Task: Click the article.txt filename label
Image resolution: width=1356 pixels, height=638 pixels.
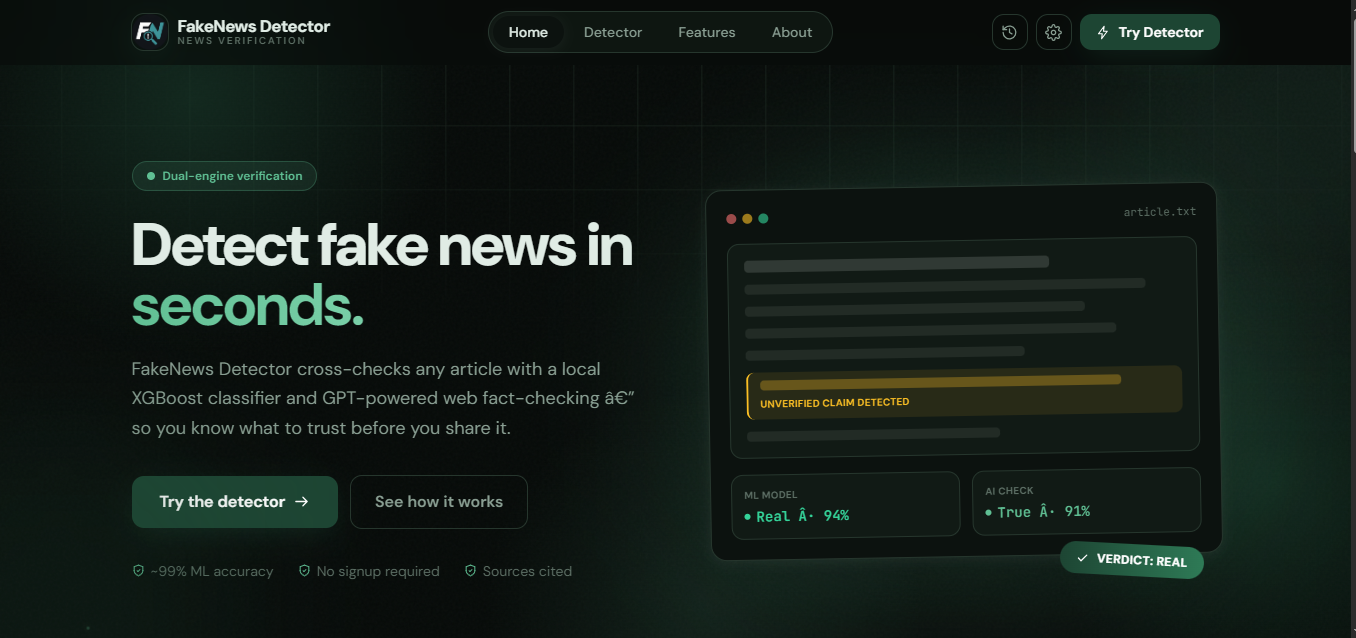Action: pos(1160,212)
